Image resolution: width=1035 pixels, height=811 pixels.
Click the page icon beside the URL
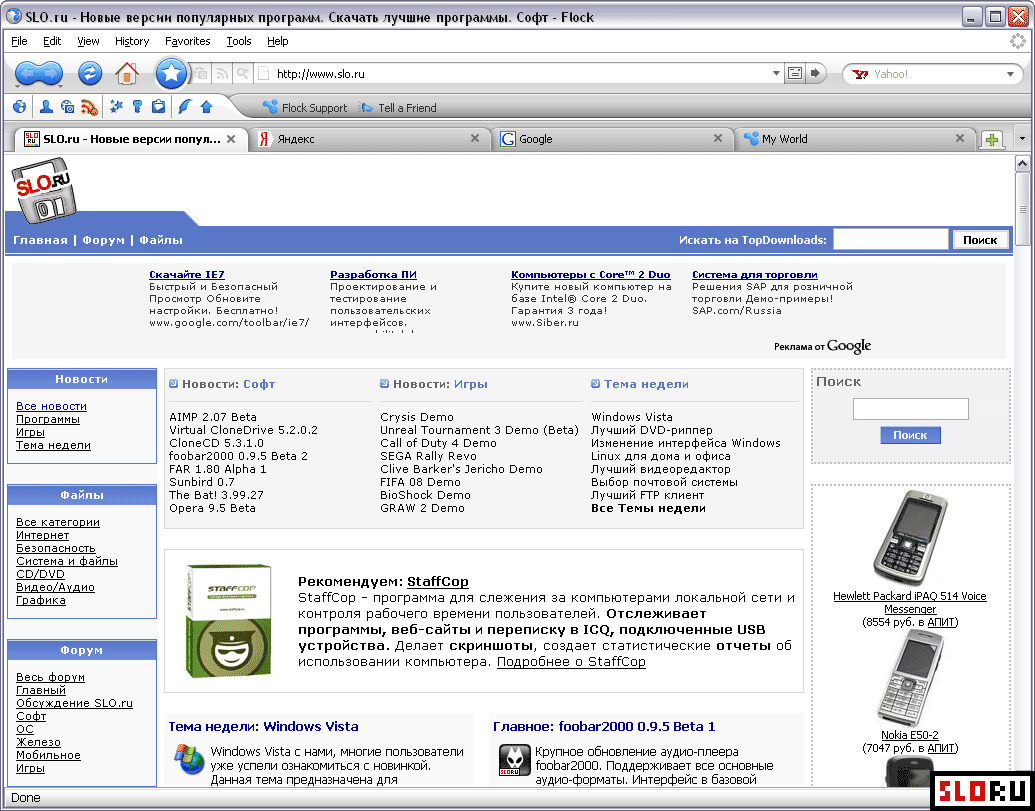tap(263, 73)
